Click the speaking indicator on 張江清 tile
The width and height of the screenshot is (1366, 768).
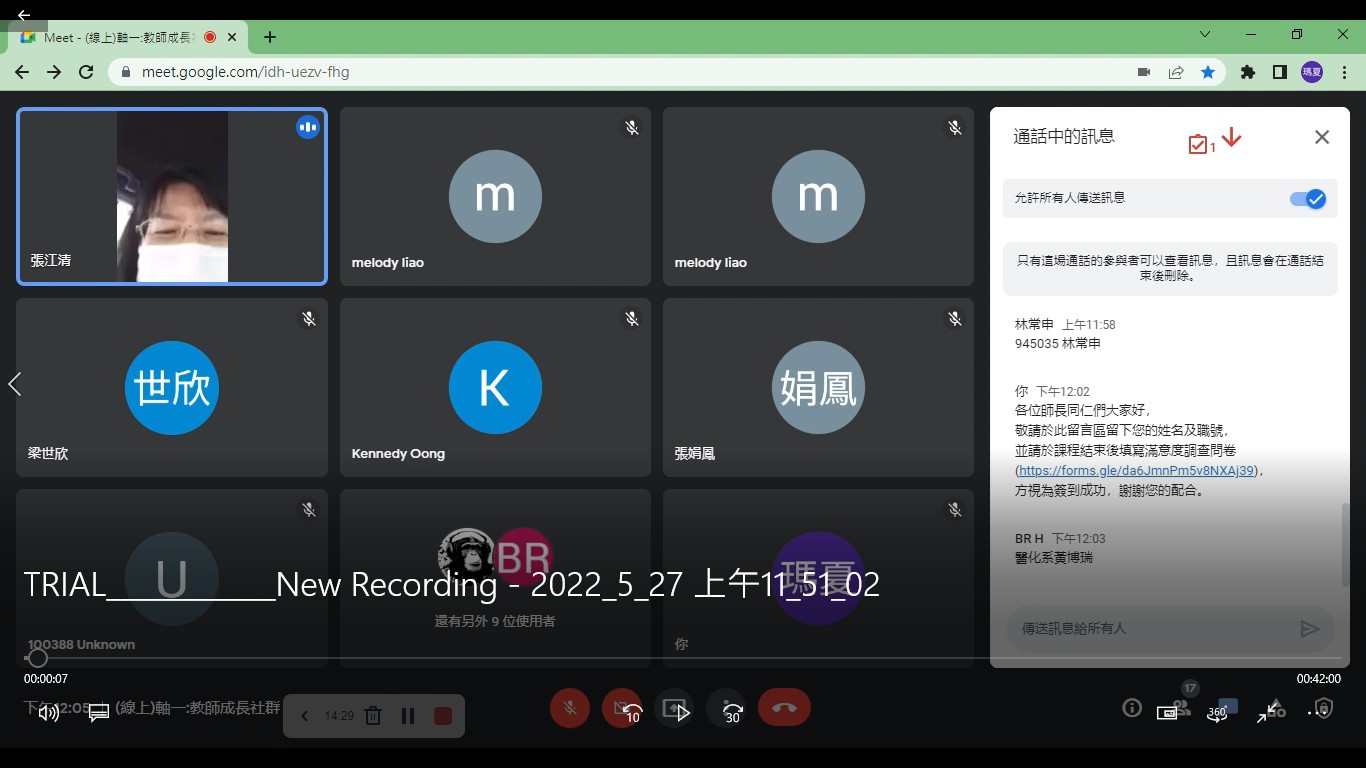point(308,127)
